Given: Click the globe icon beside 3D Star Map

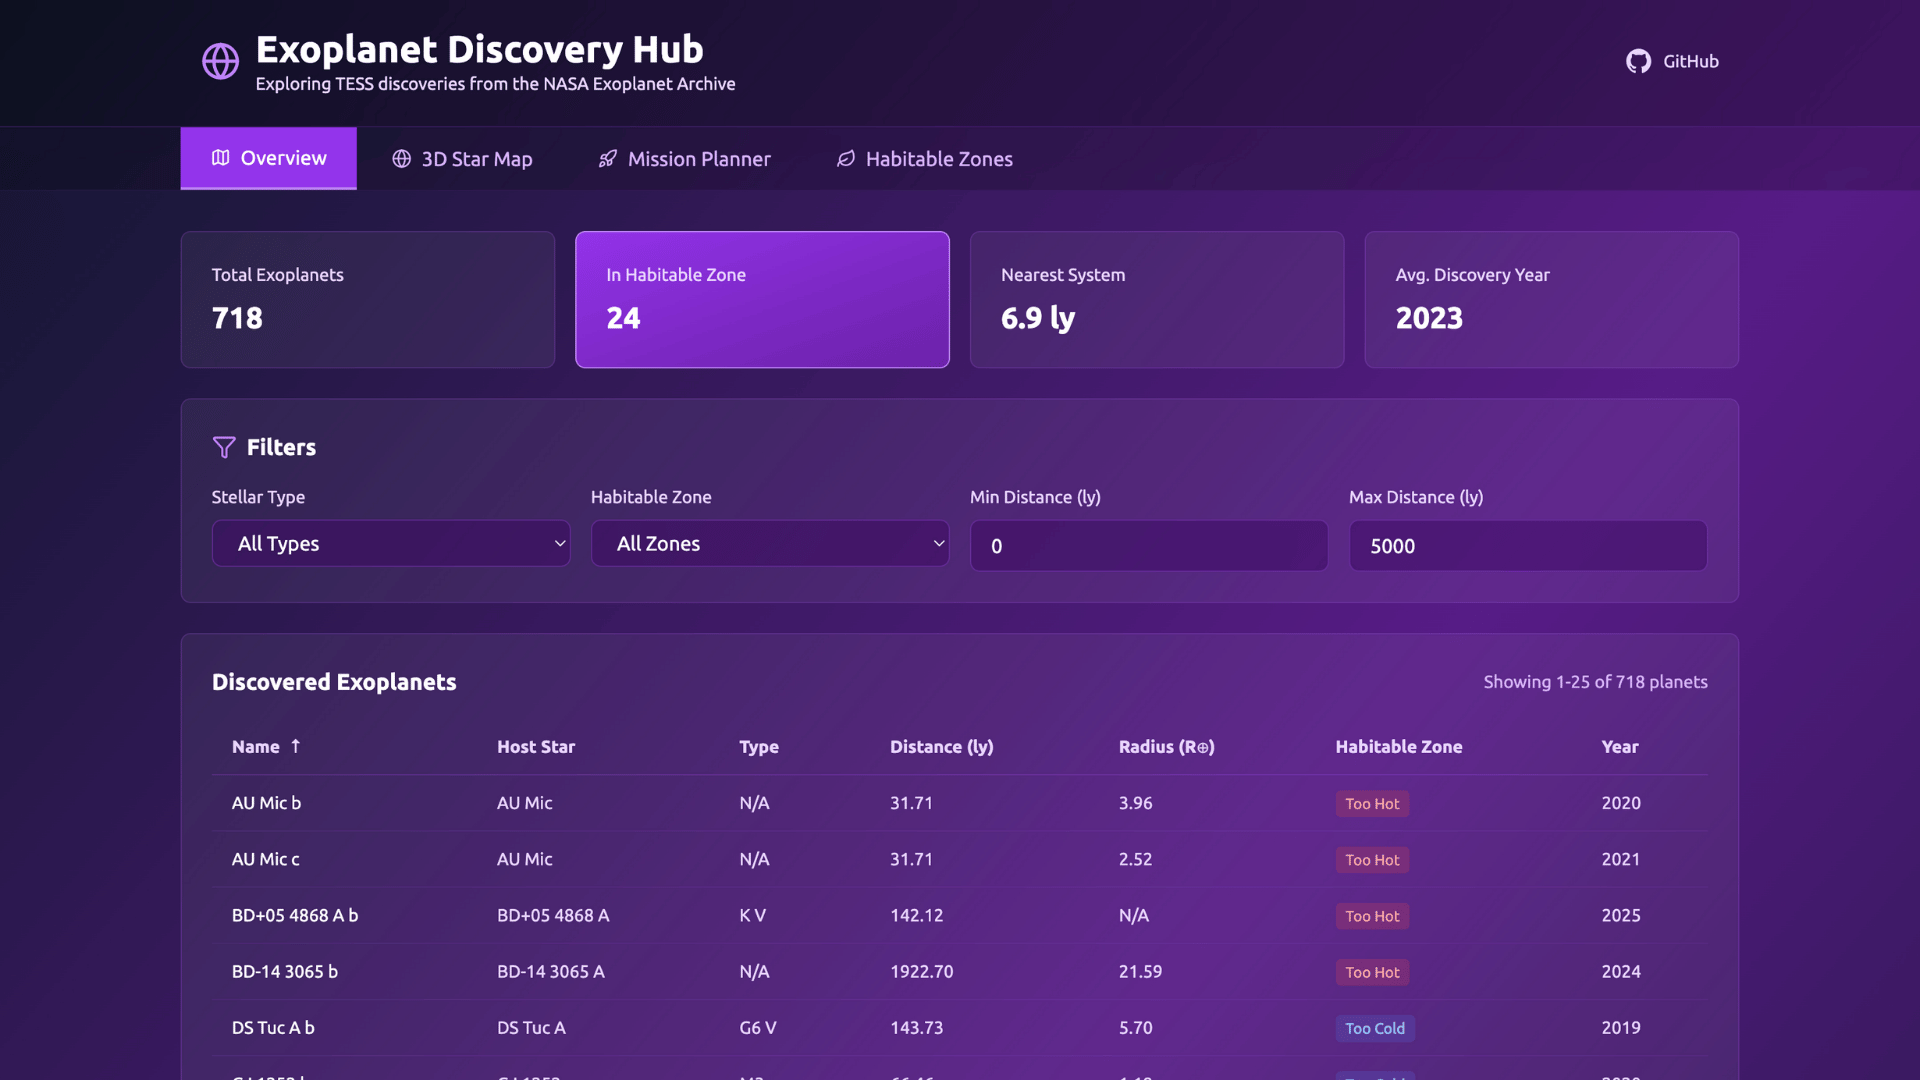Looking at the screenshot, I should (402, 158).
